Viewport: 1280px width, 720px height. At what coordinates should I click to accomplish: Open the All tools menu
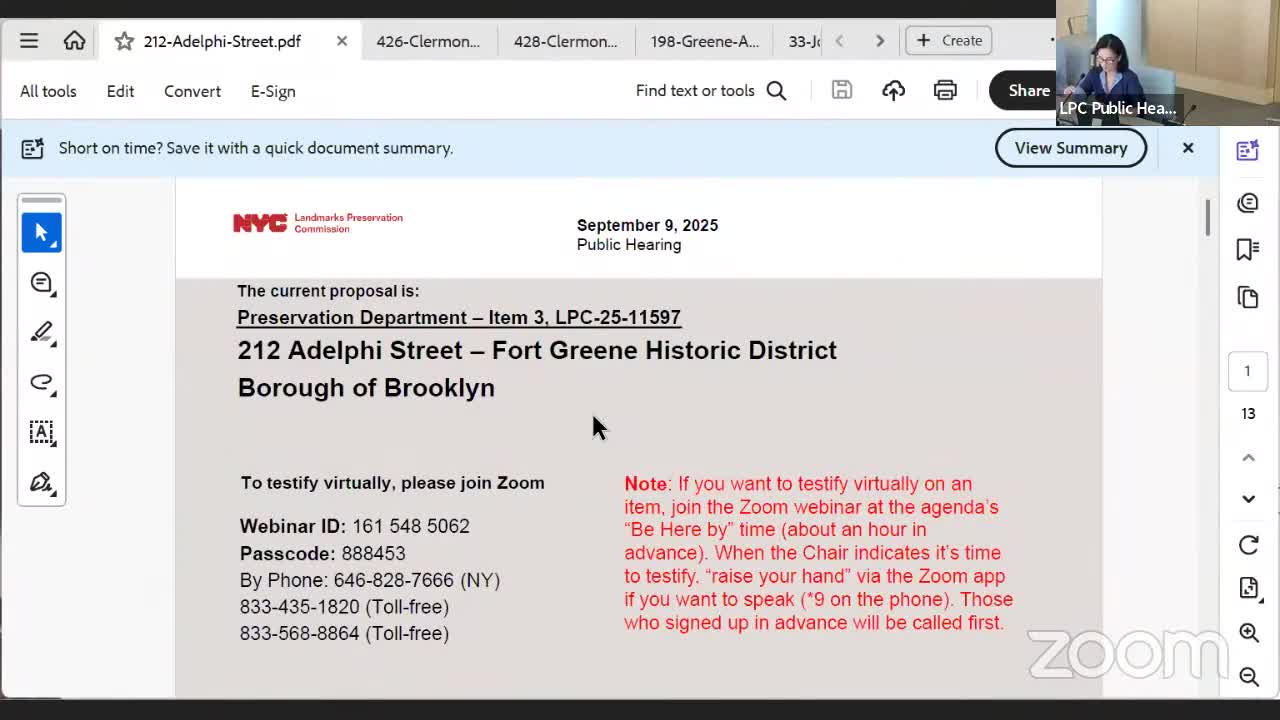tap(48, 91)
